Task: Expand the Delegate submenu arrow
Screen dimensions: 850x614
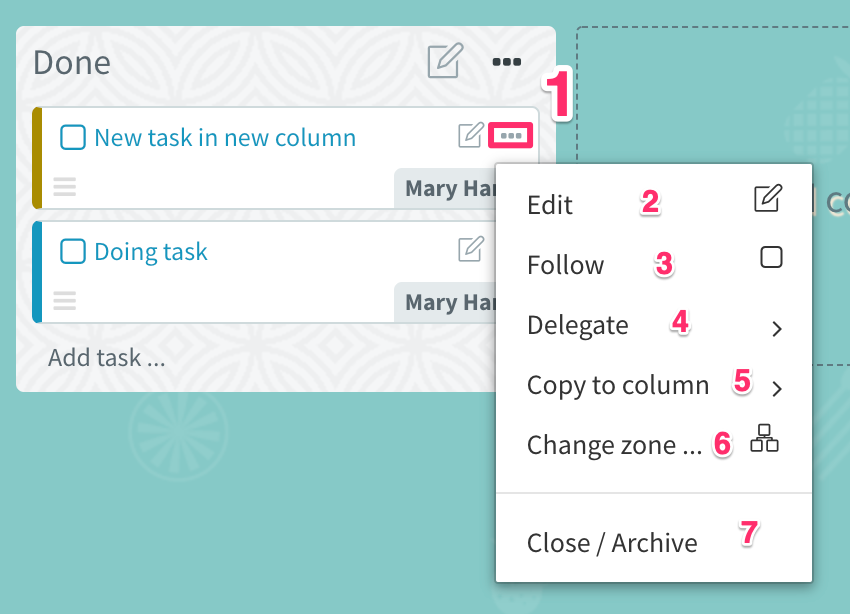Action: pyautogui.click(x=777, y=328)
